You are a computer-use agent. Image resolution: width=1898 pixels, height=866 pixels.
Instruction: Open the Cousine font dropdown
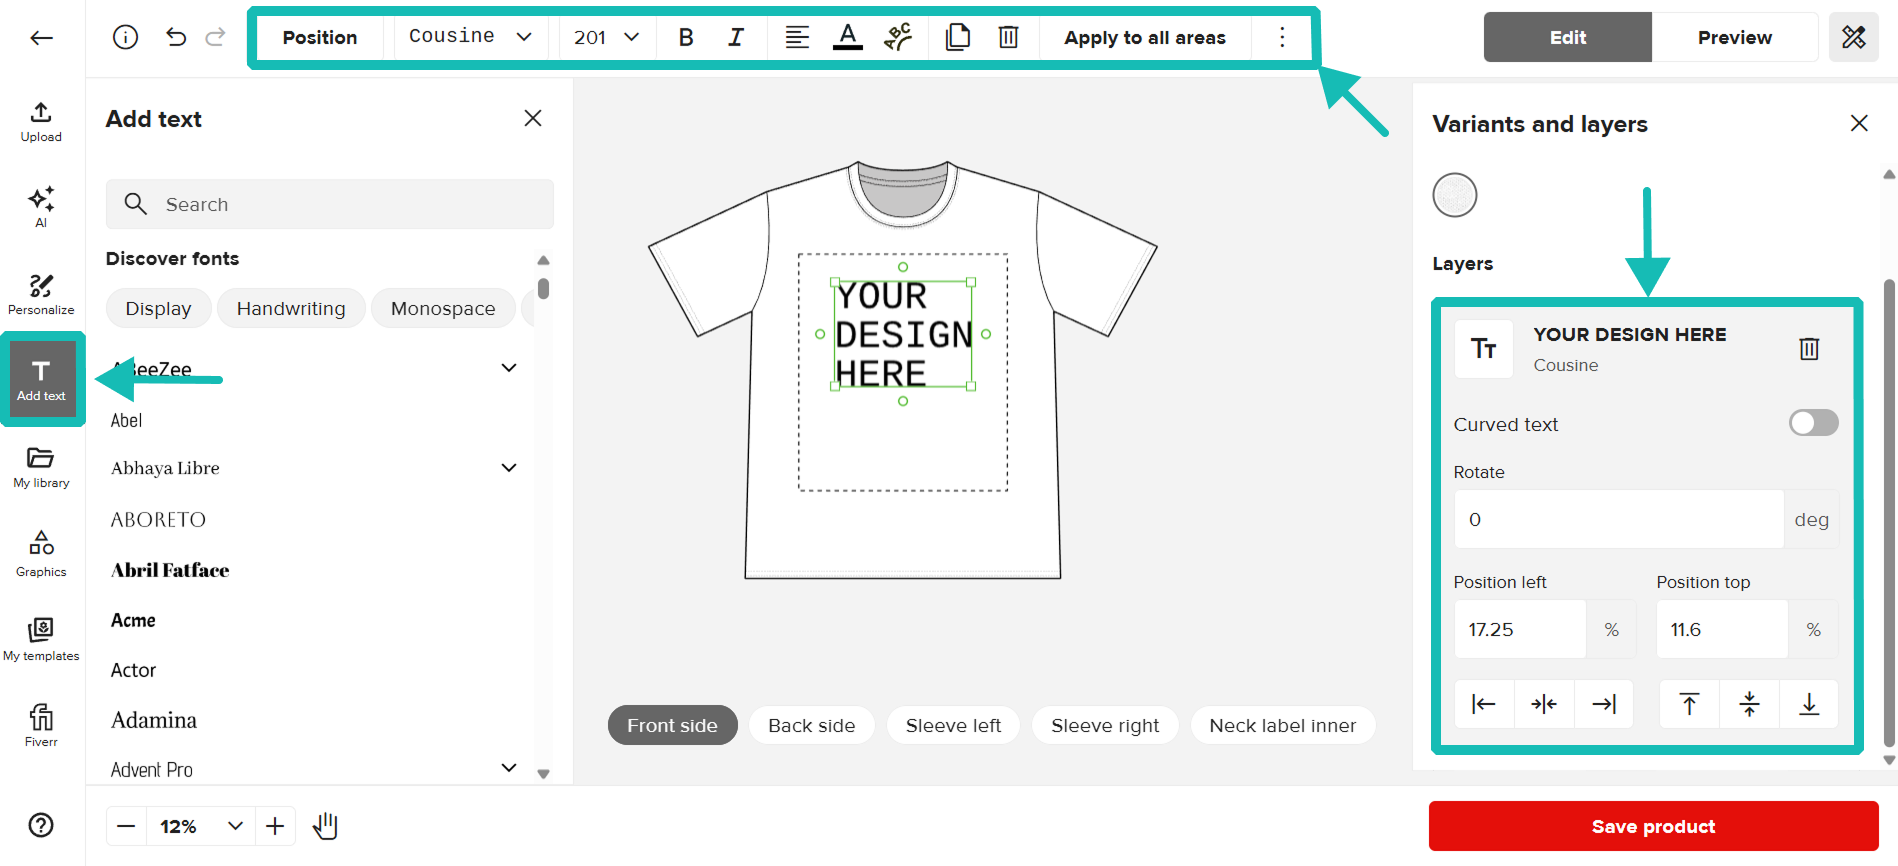coord(470,37)
